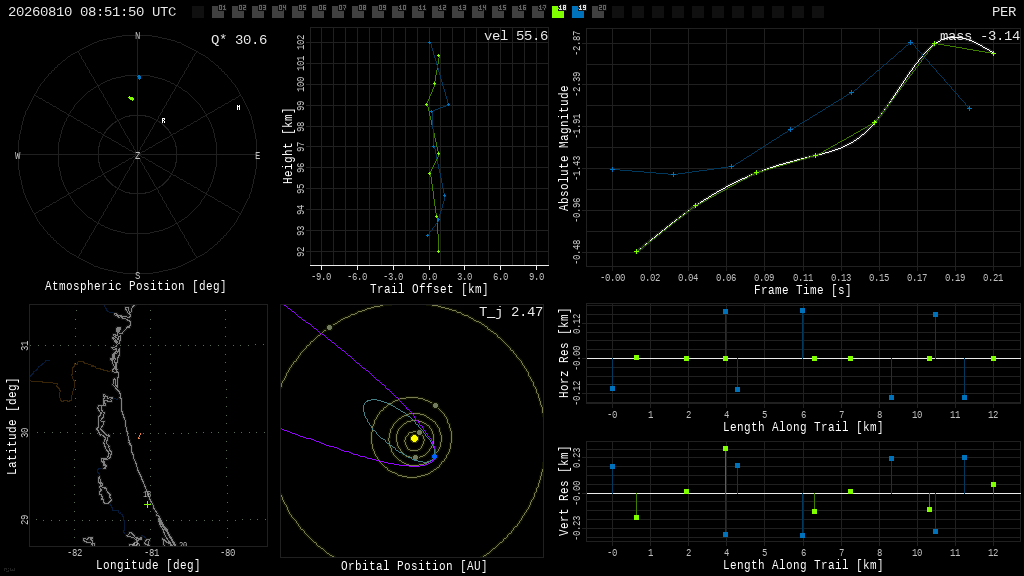
Task: Click the station 17 indicator square
Action: [538, 11]
